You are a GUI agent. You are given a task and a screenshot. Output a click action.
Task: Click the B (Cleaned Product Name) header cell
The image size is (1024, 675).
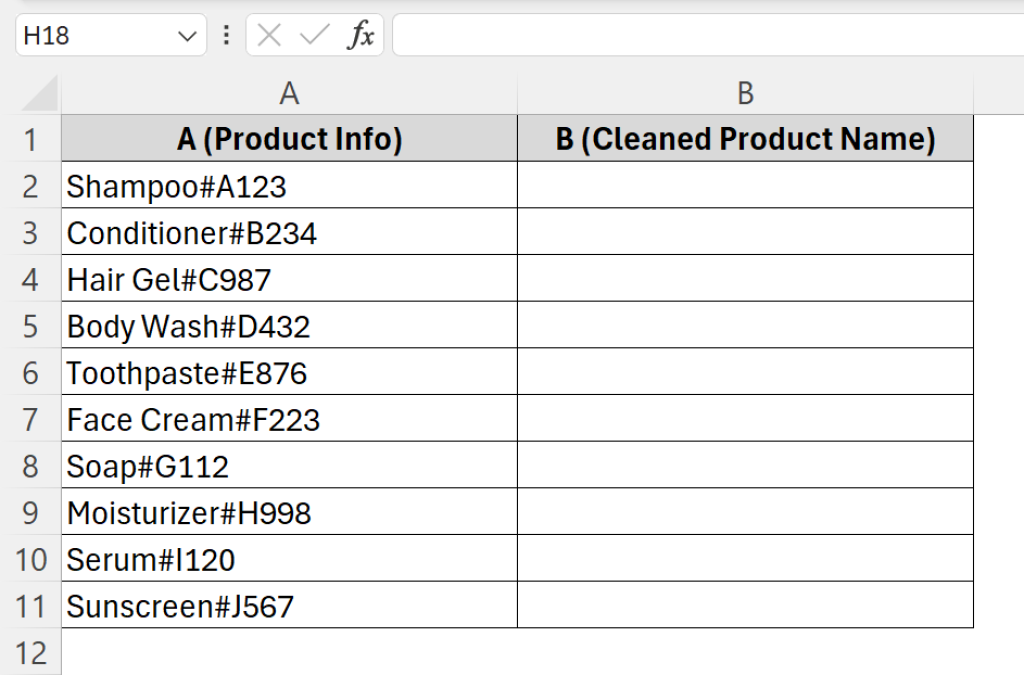745,139
